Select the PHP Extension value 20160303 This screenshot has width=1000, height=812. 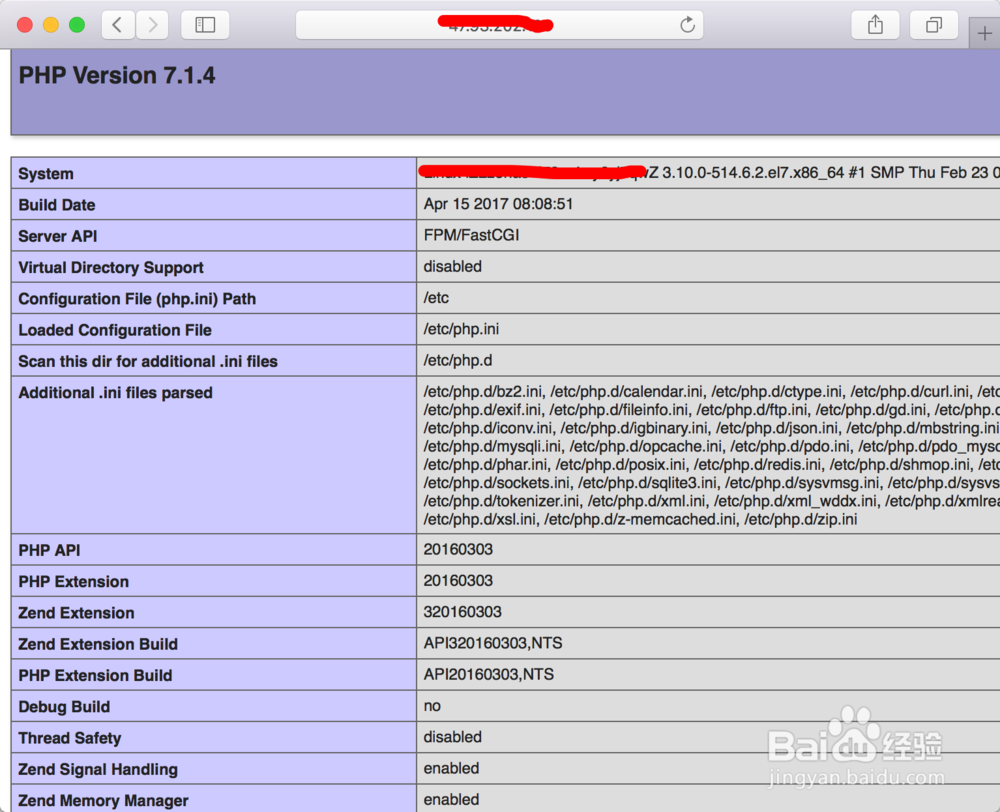(458, 580)
